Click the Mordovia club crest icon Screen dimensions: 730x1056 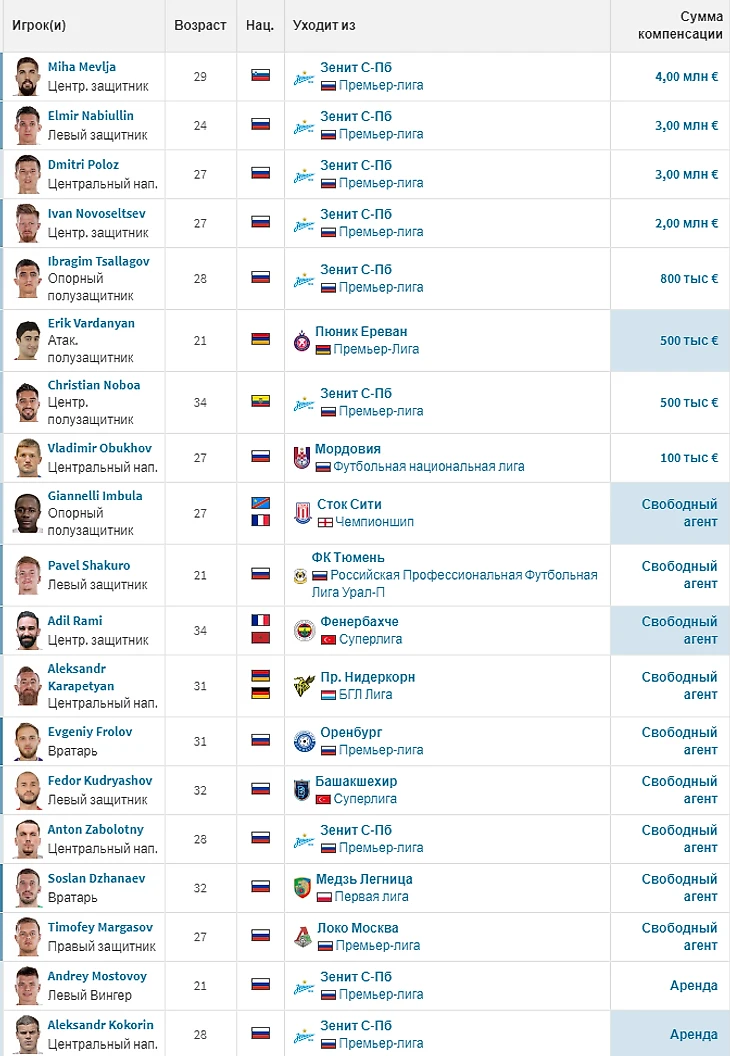tap(302, 458)
